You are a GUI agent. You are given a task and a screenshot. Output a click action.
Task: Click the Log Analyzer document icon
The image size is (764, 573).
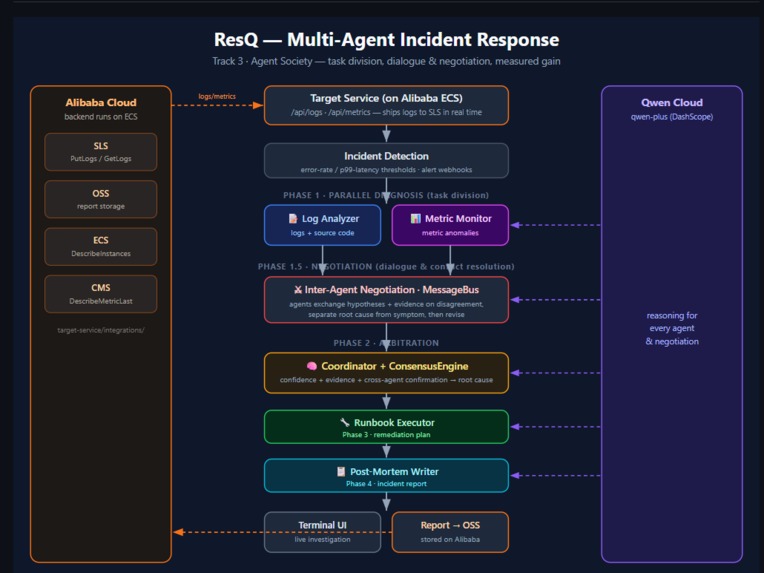[293, 218]
